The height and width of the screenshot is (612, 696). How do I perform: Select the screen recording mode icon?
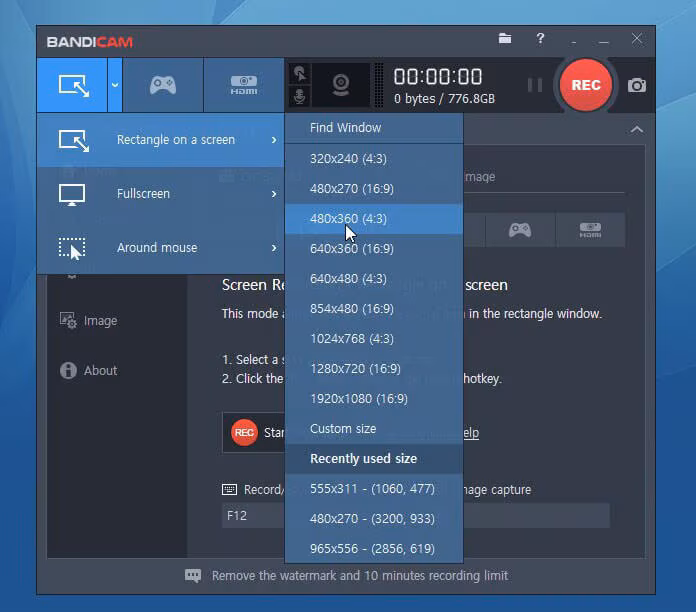(x=73, y=85)
